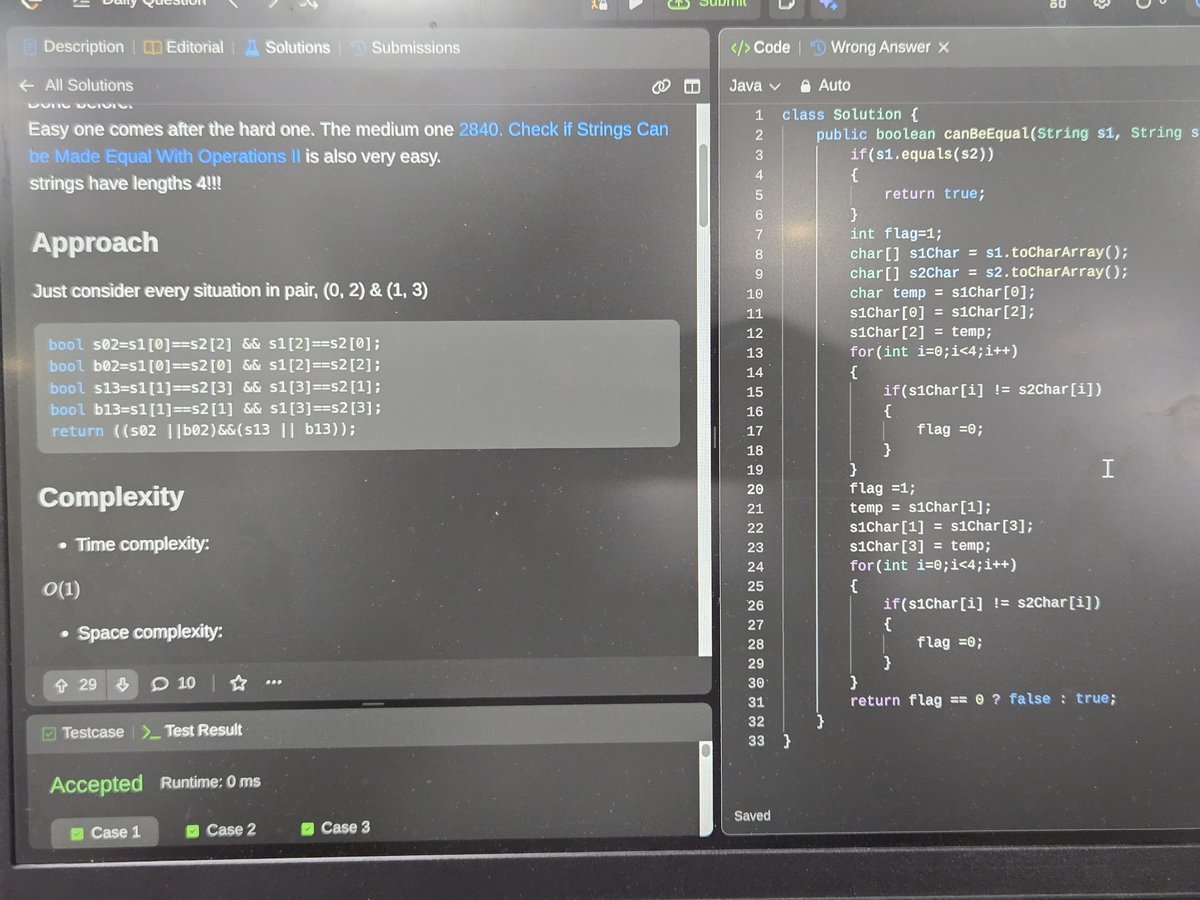Open the Editorial tab
1200x900 pixels.
click(186, 47)
